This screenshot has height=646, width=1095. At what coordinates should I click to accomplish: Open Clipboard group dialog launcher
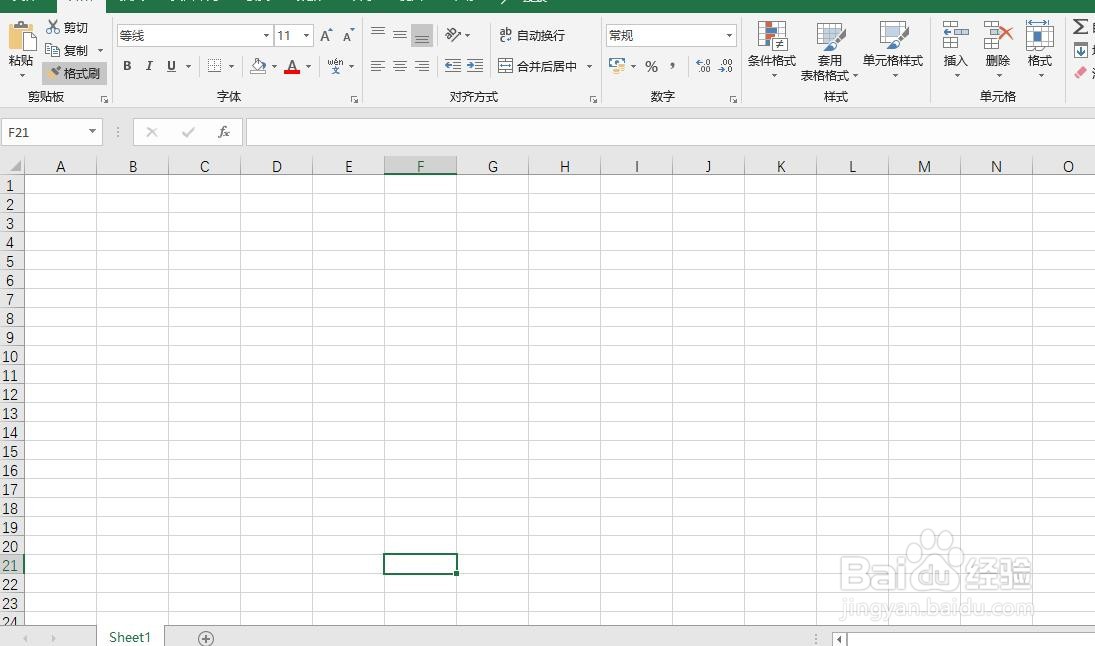pos(104,100)
